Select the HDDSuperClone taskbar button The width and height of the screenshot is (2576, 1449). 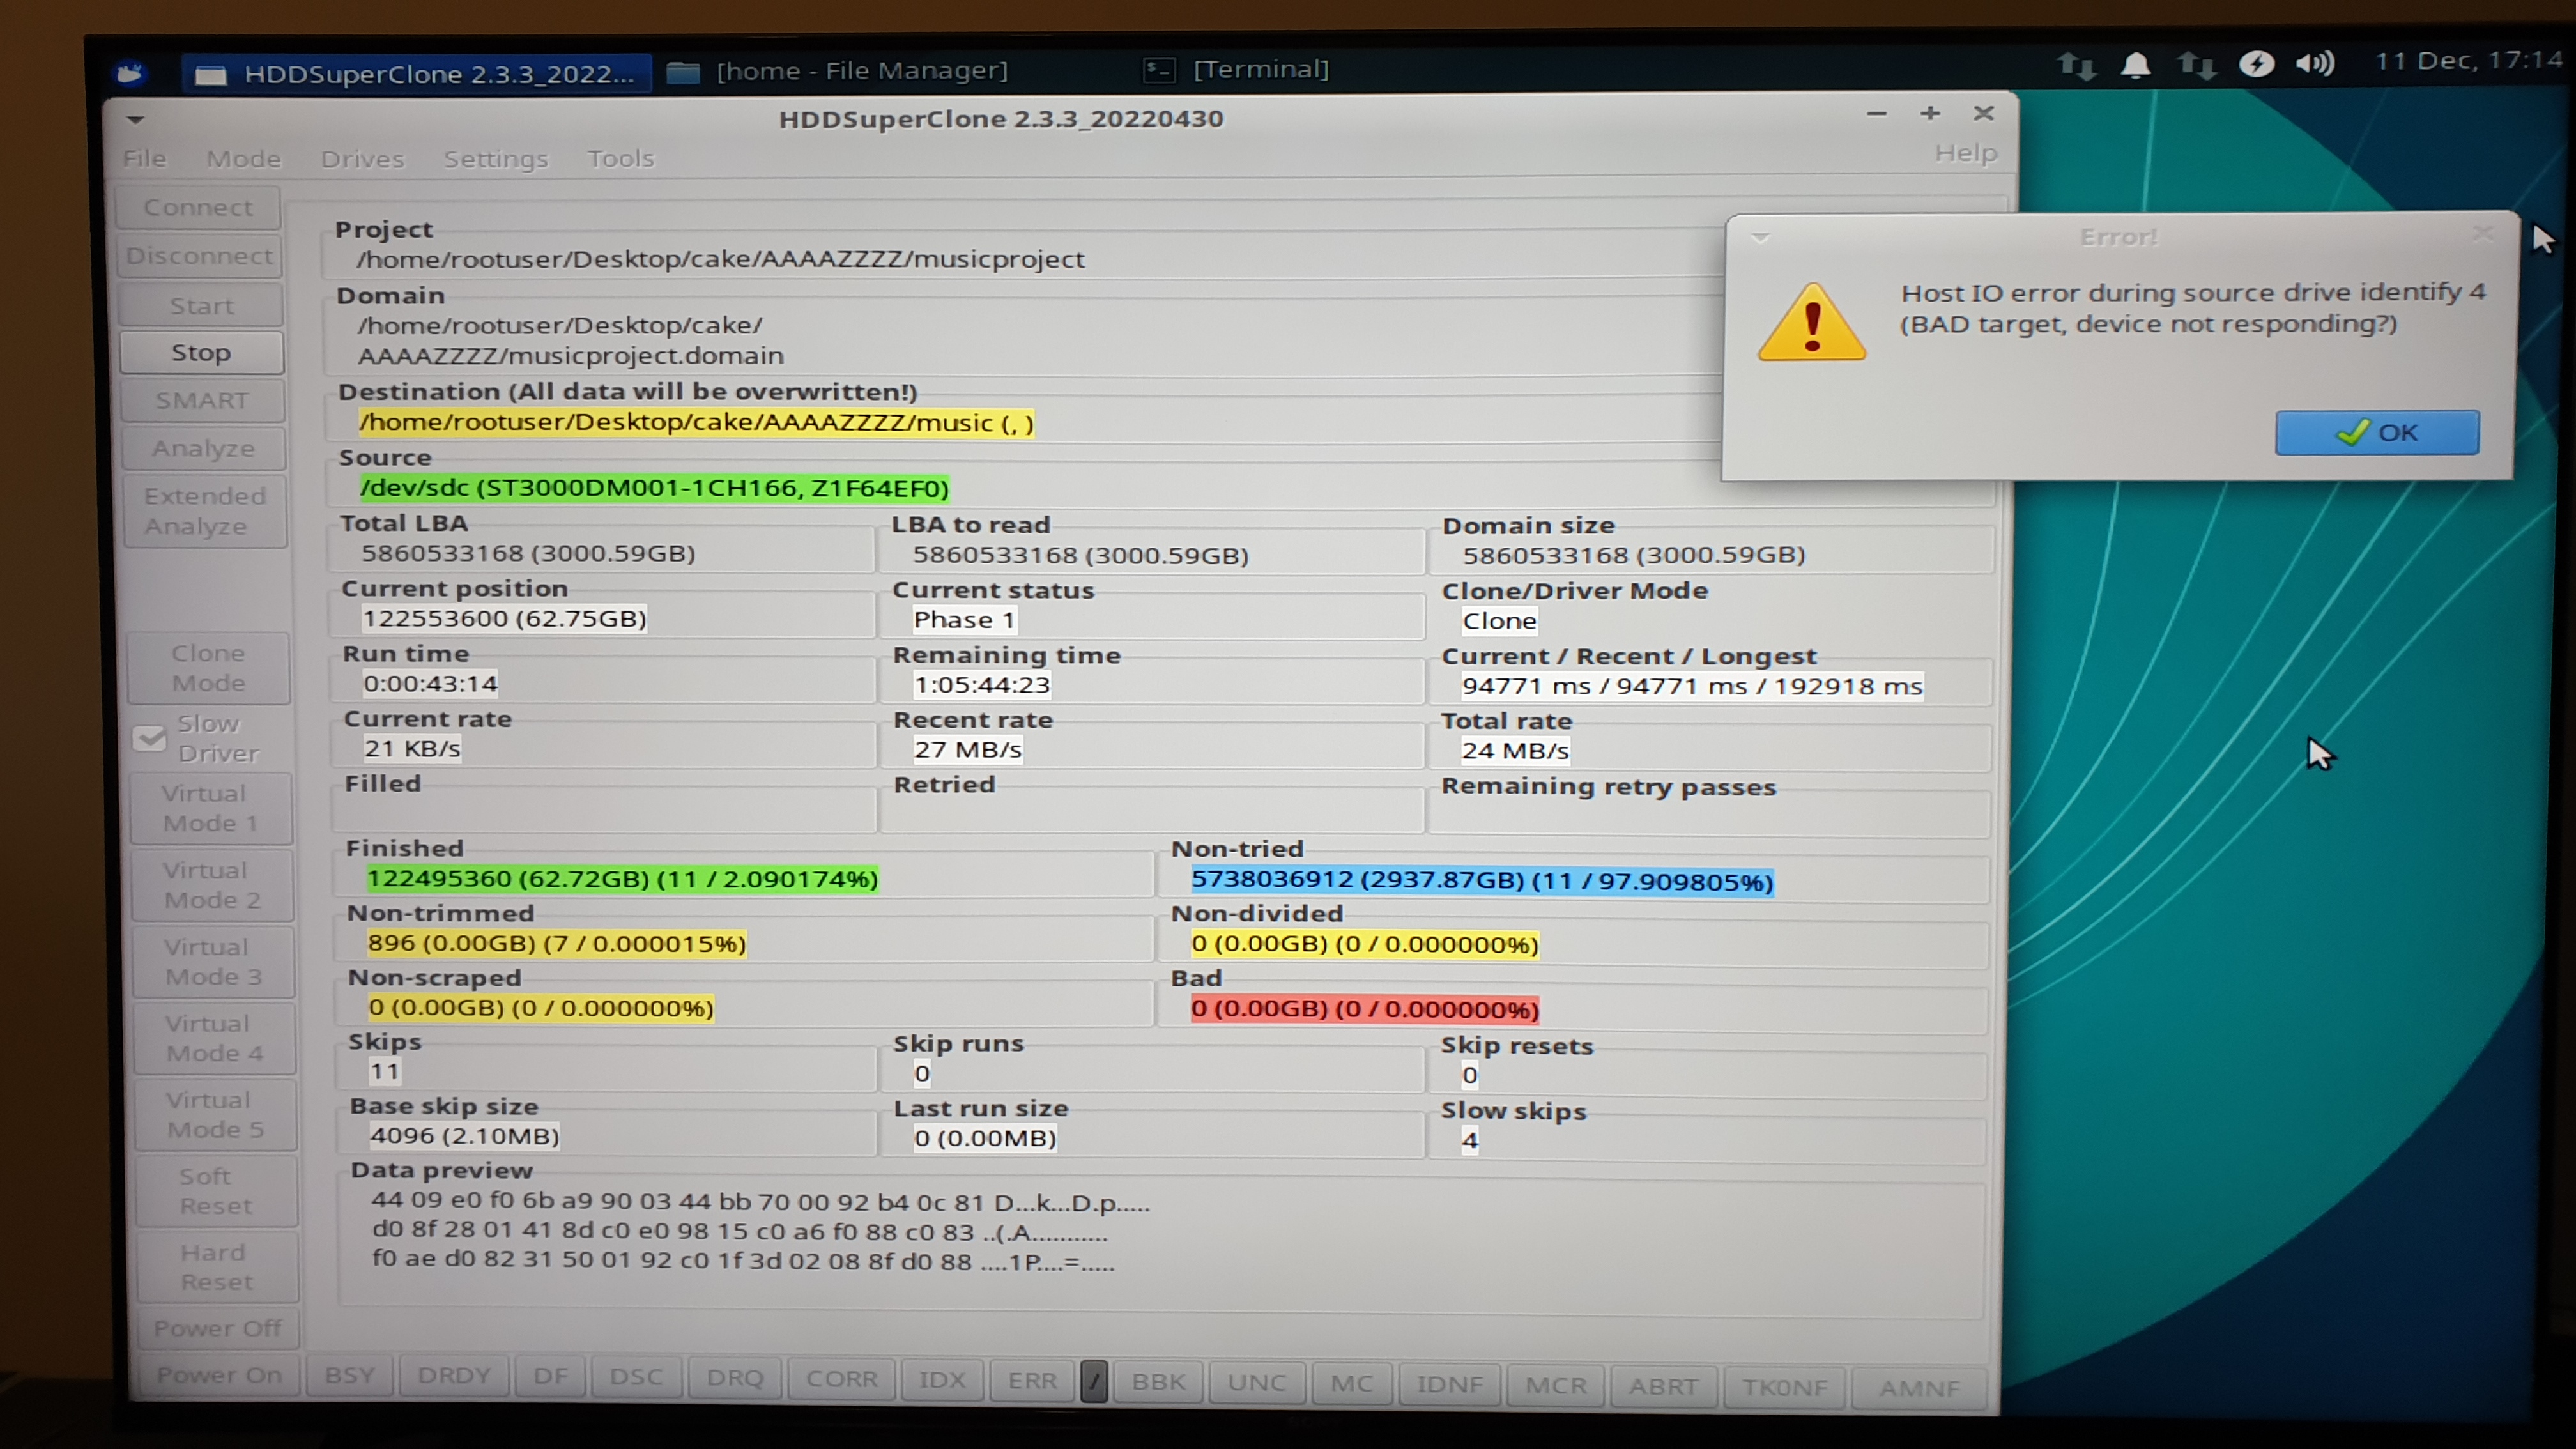click(x=416, y=73)
